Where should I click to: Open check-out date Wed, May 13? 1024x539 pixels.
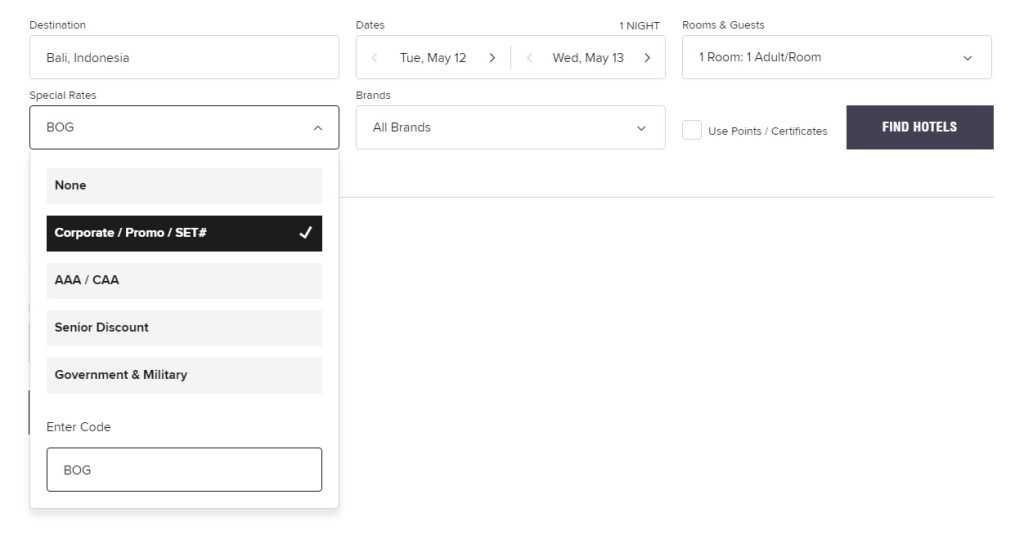[588, 58]
